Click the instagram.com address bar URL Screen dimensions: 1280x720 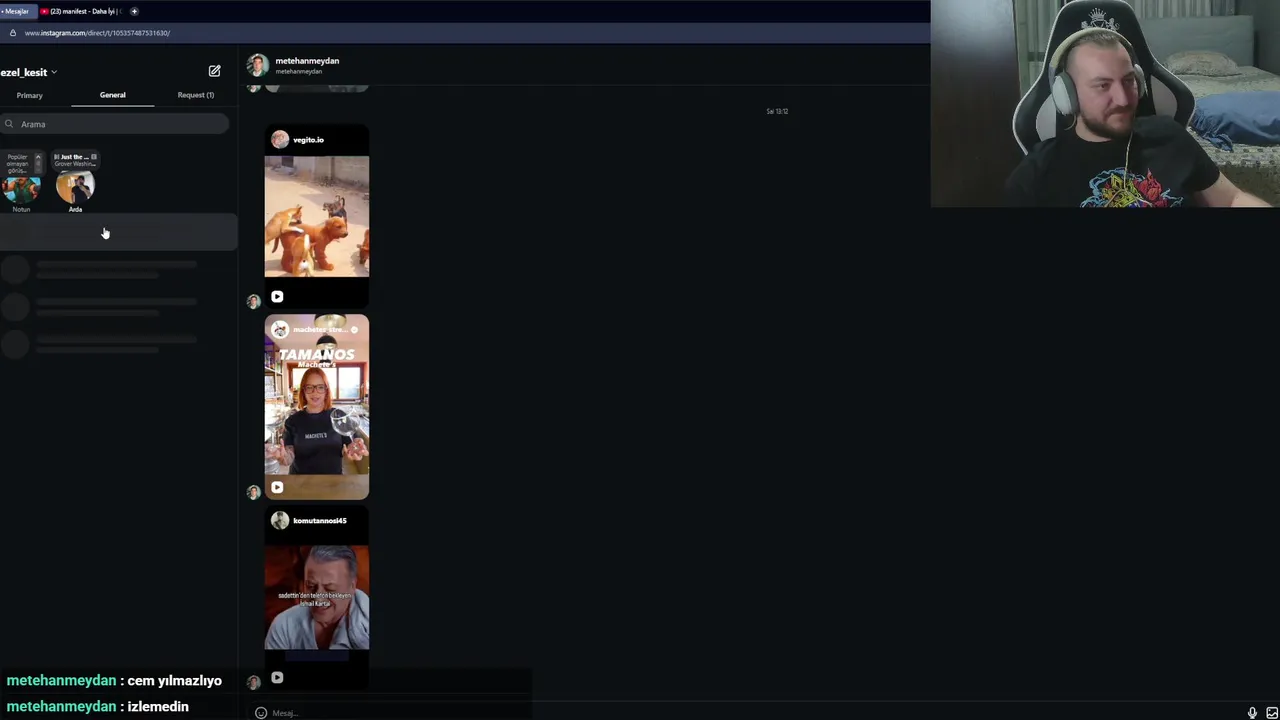point(97,33)
